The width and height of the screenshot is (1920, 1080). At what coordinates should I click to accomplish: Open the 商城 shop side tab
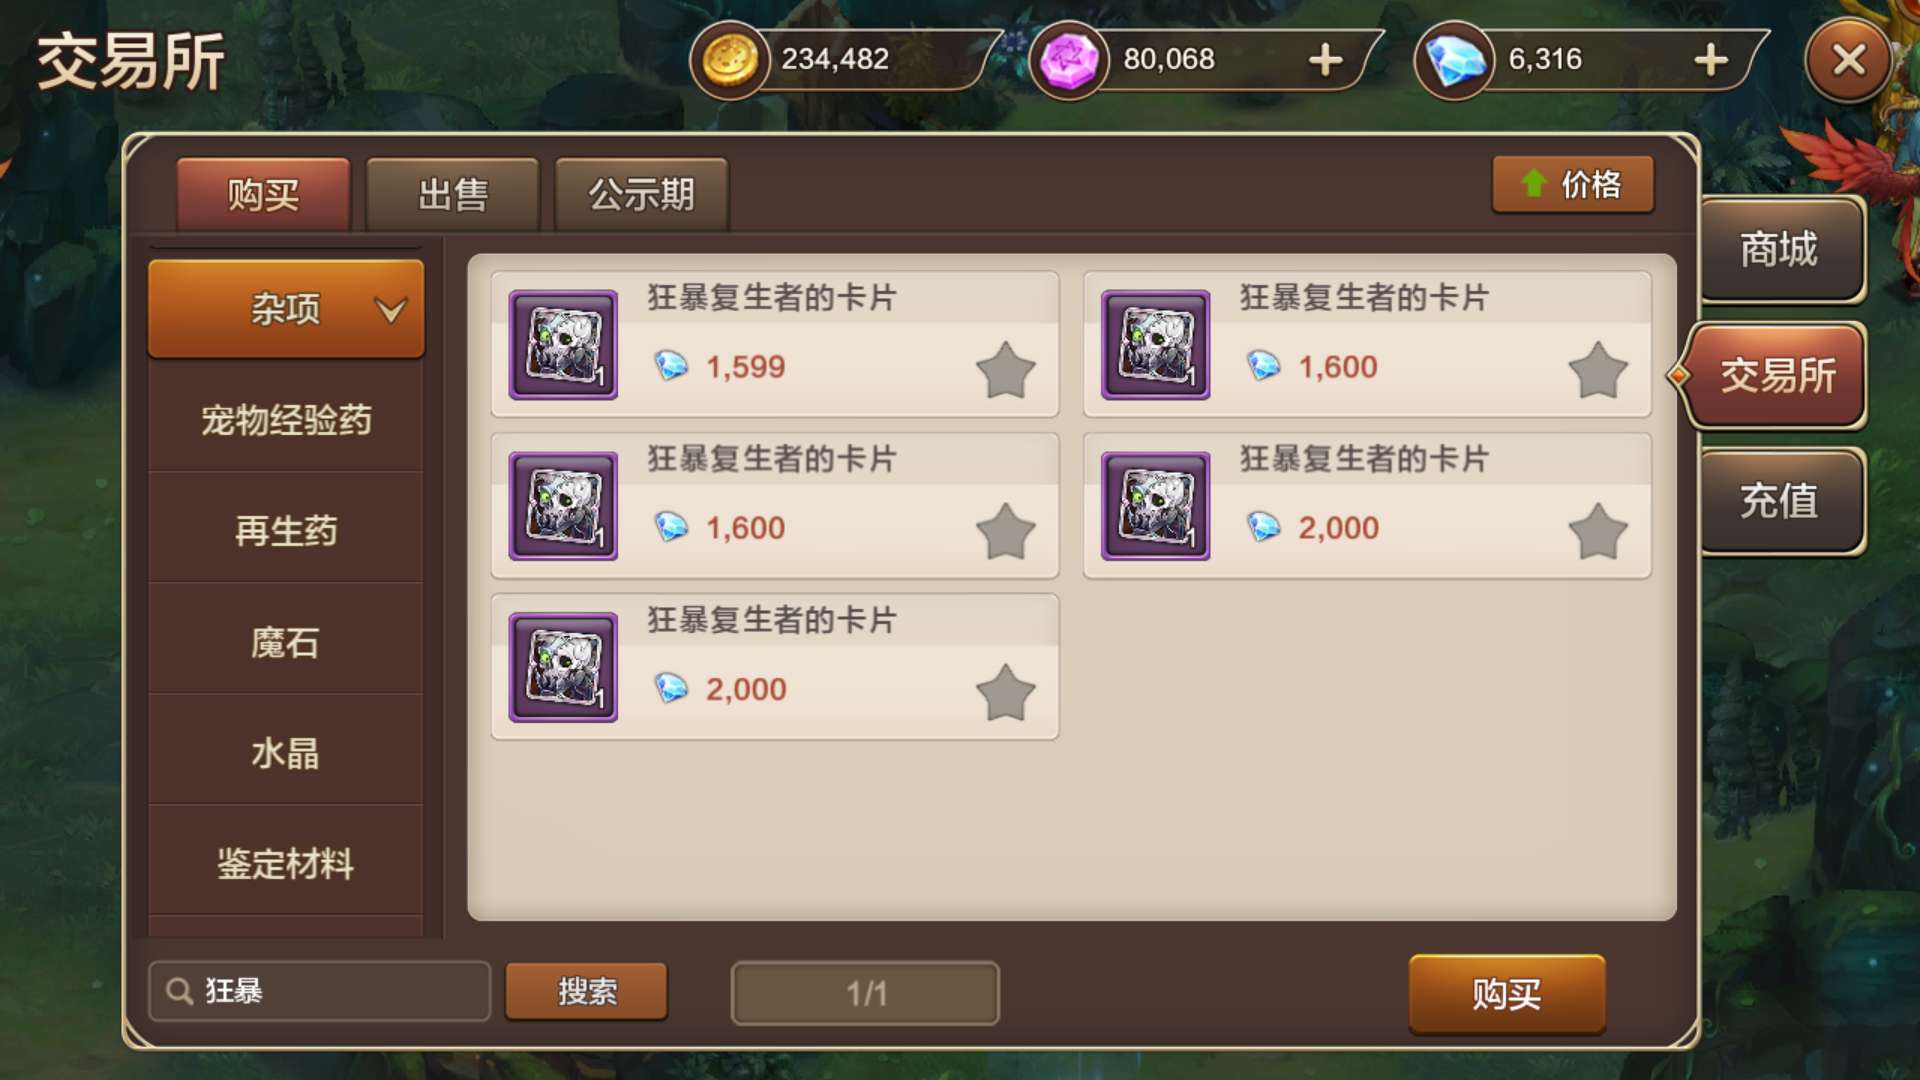click(1780, 249)
